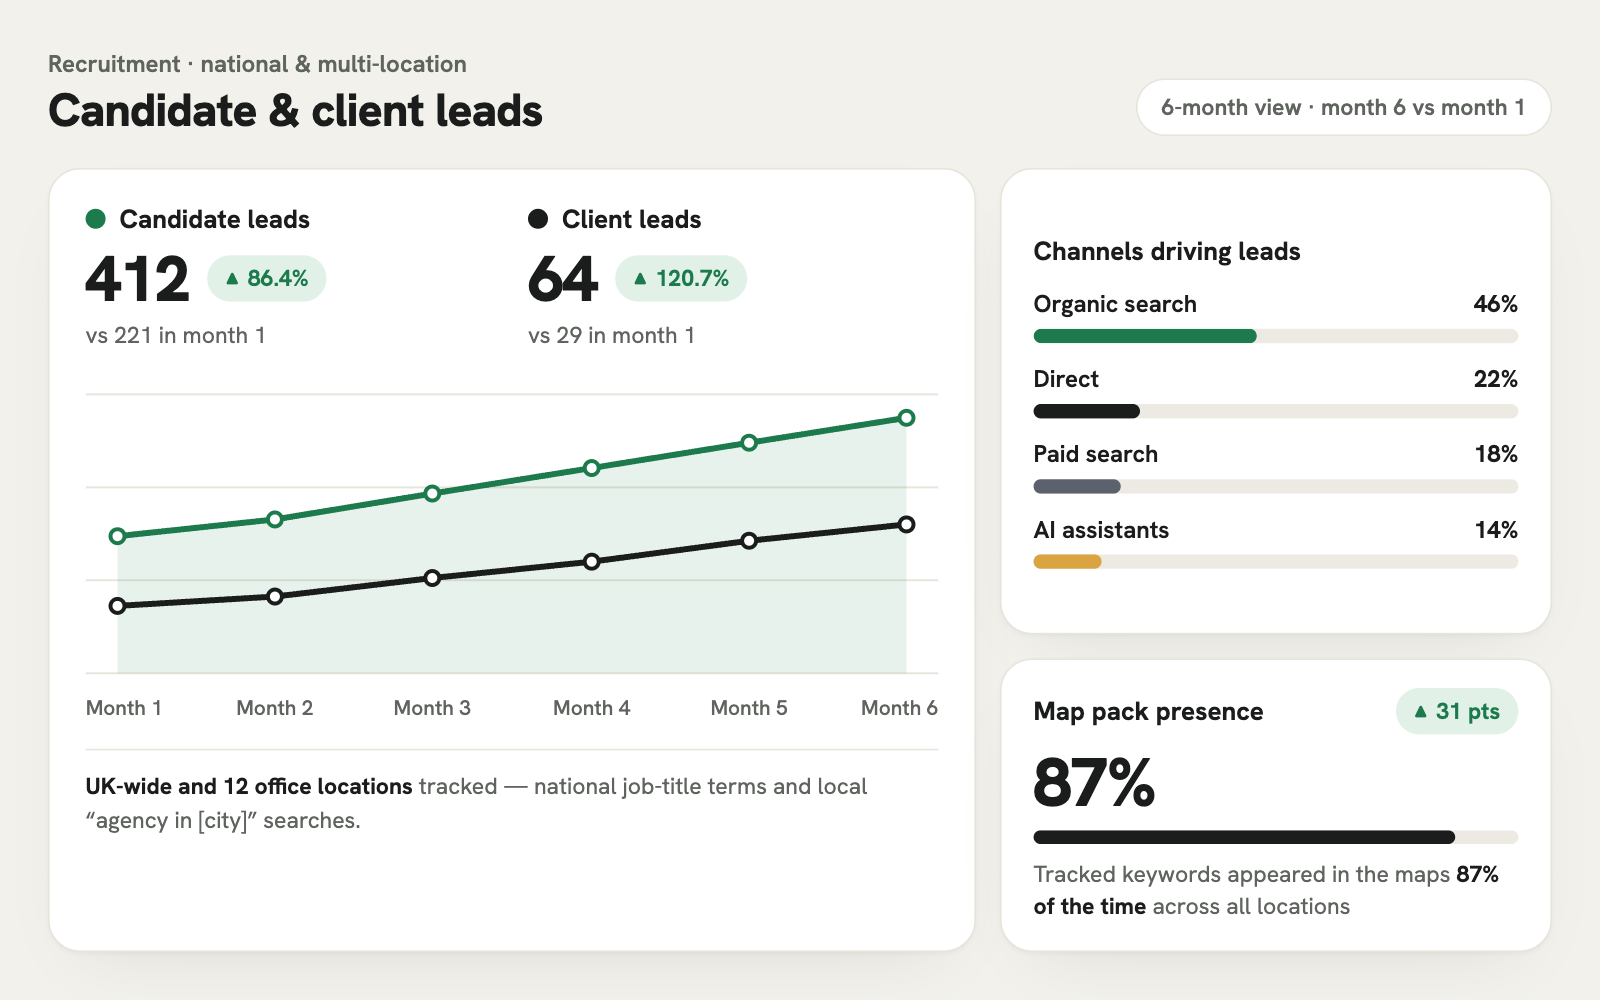
Task: Click the large '87%' map pack figure
Action: [x=1095, y=782]
